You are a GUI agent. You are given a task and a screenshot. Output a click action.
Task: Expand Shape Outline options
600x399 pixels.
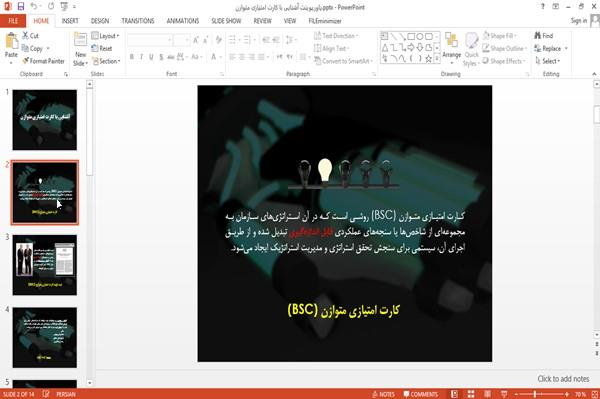point(505,48)
